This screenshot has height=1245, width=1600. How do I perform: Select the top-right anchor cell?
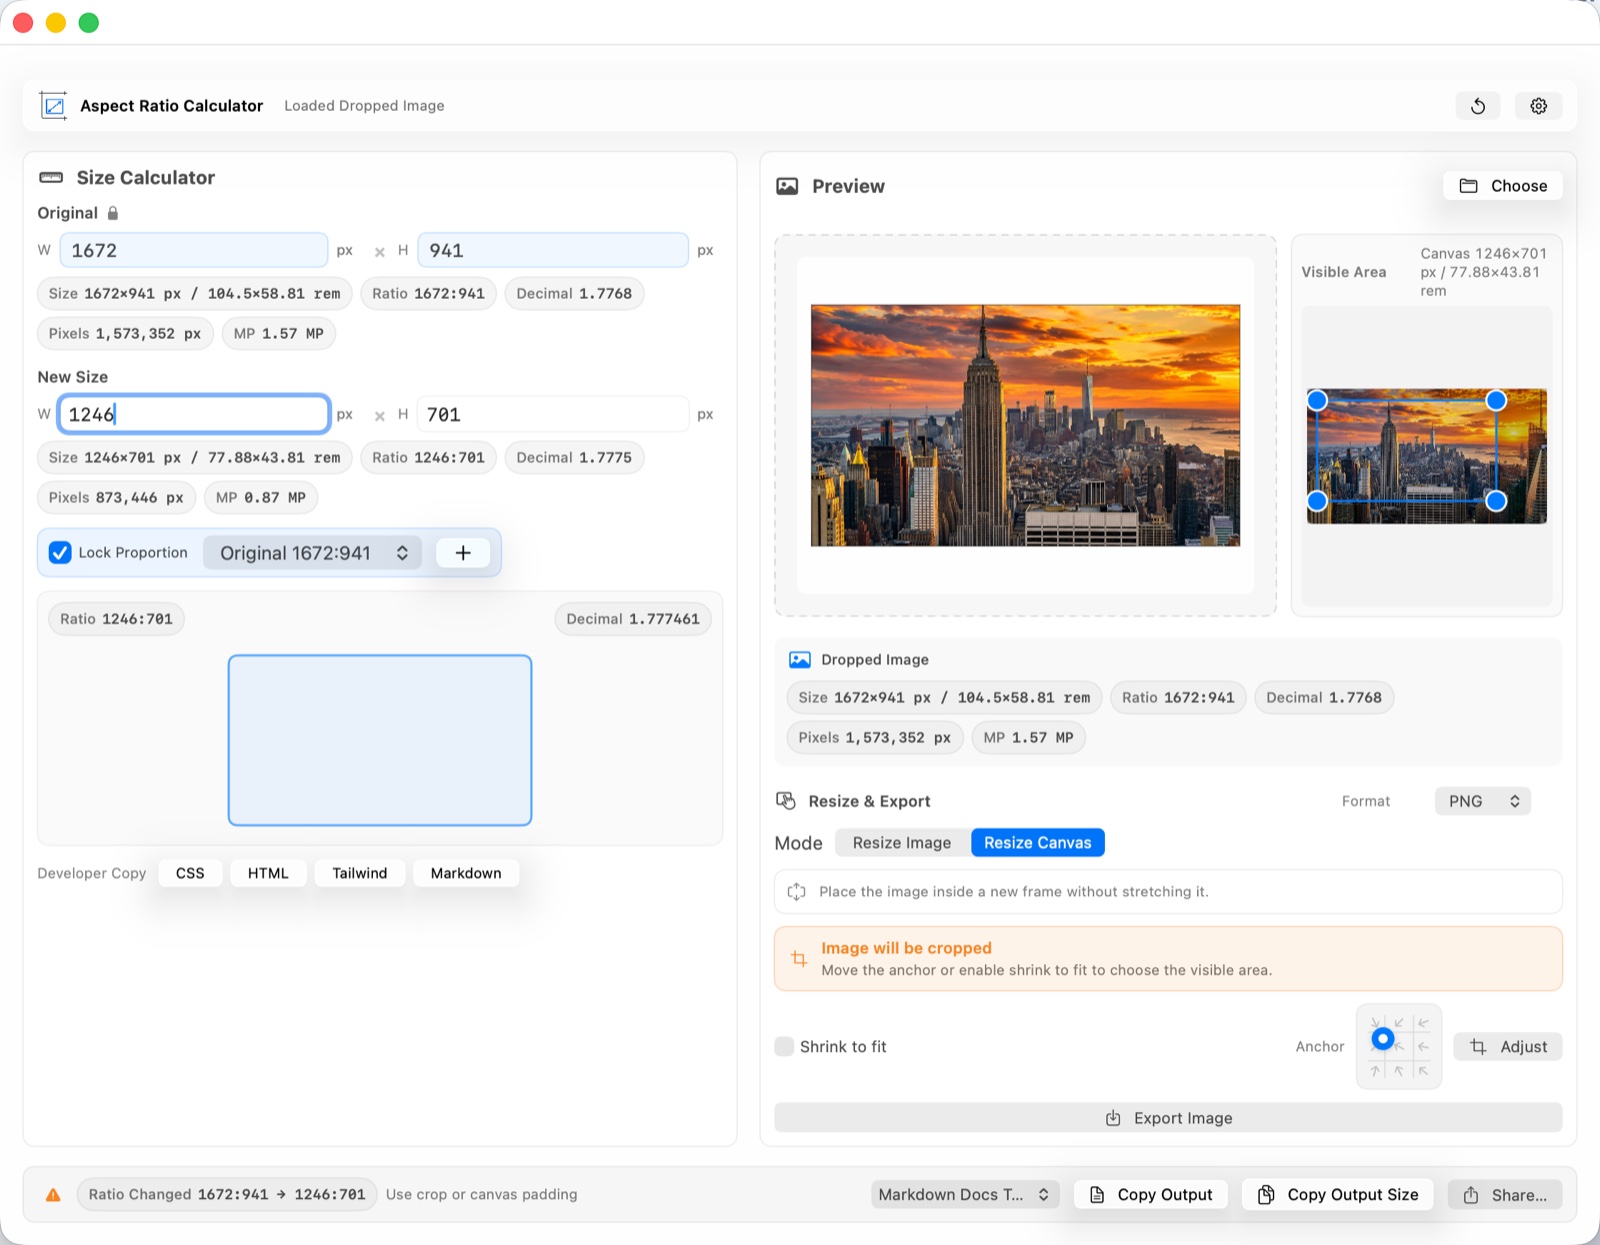1422,1023
